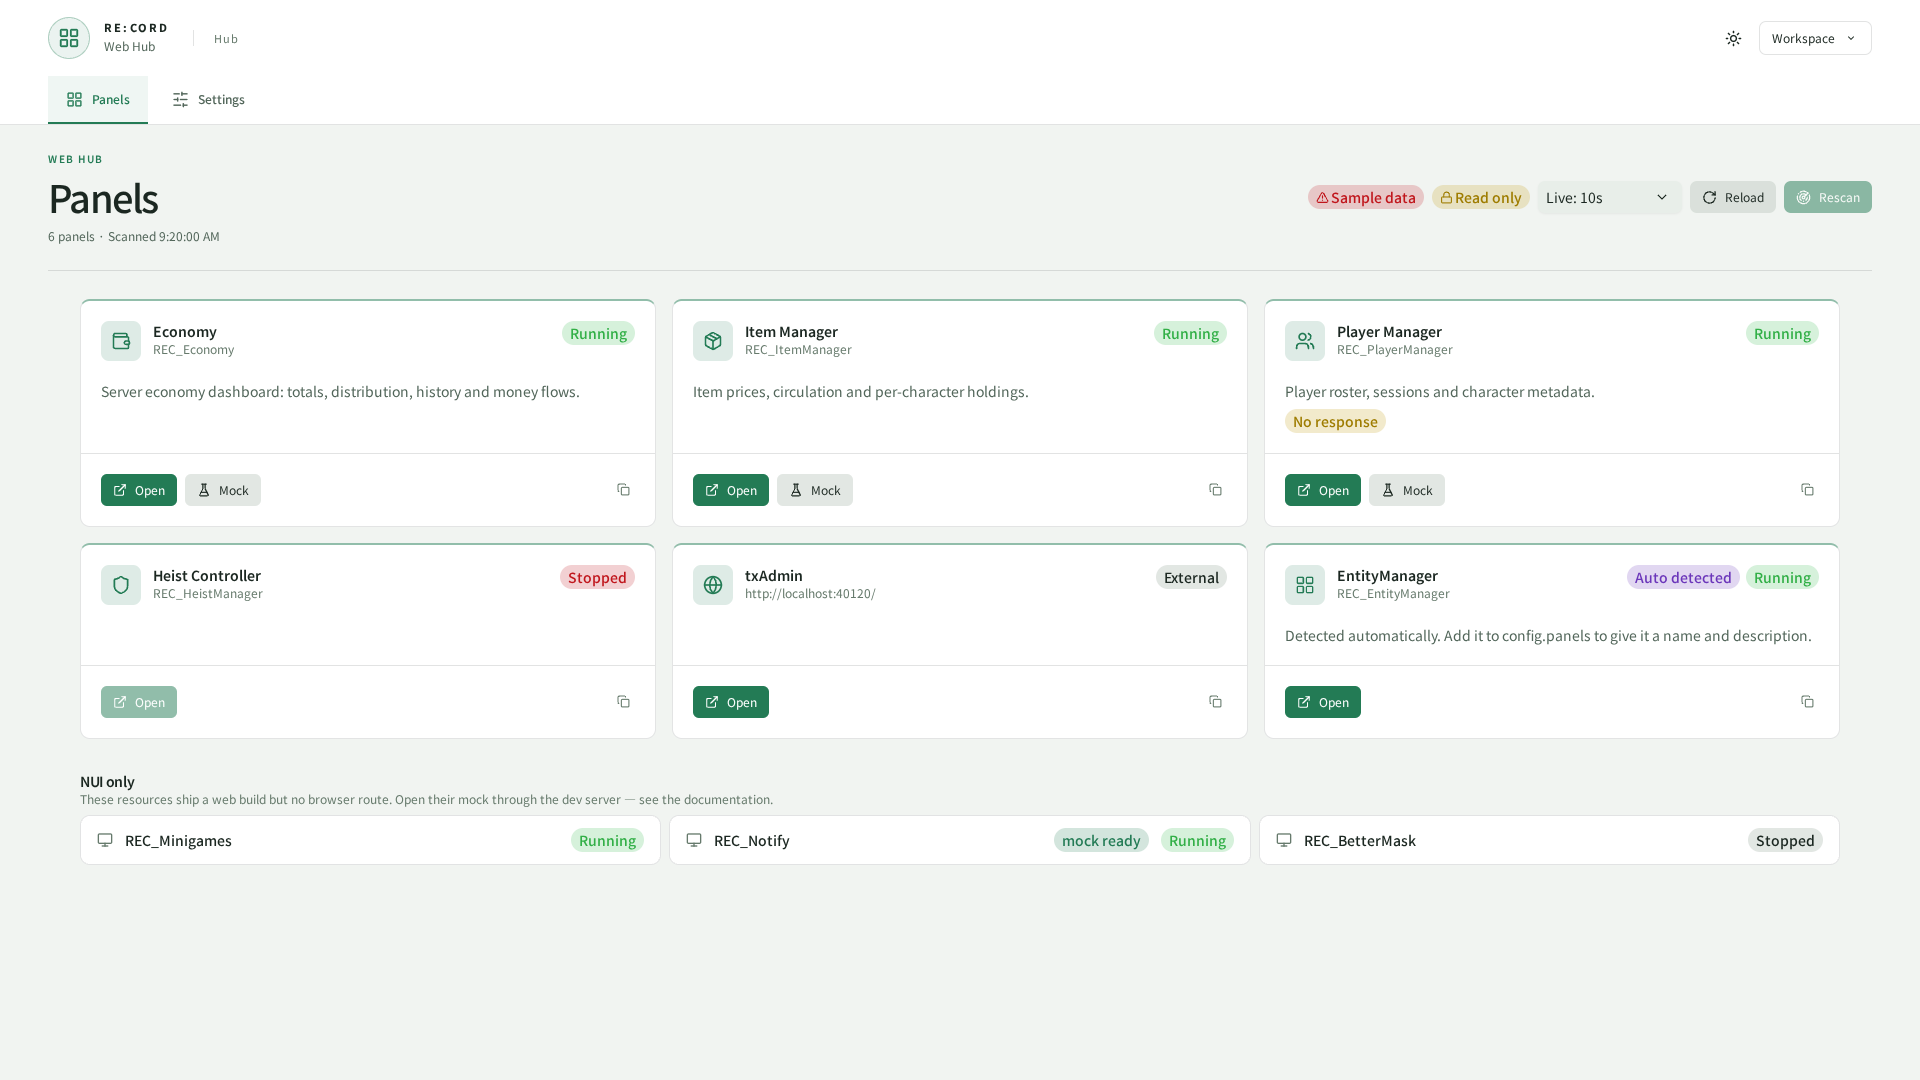The image size is (1920, 1080).
Task: Open the EntityManager panel
Action: pos(1323,702)
